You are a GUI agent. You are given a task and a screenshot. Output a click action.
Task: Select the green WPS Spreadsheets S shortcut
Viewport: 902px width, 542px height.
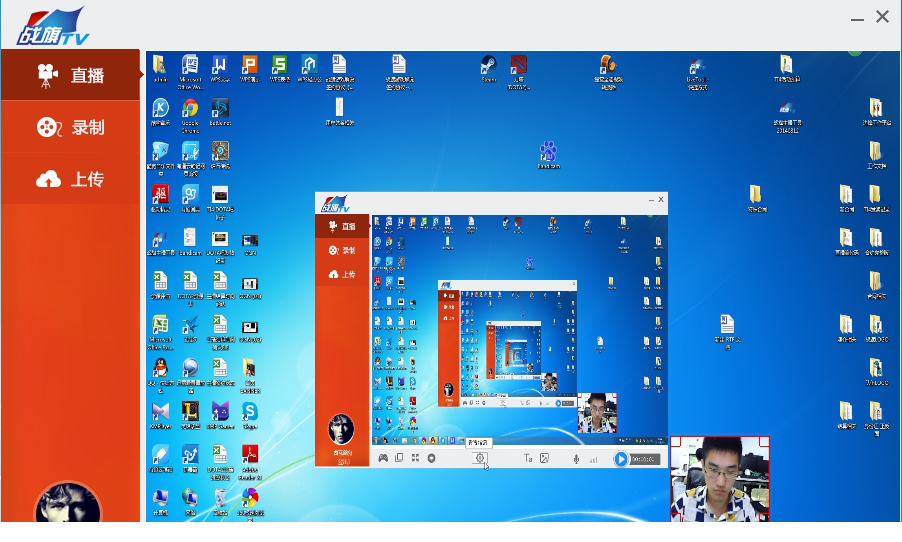click(x=280, y=68)
